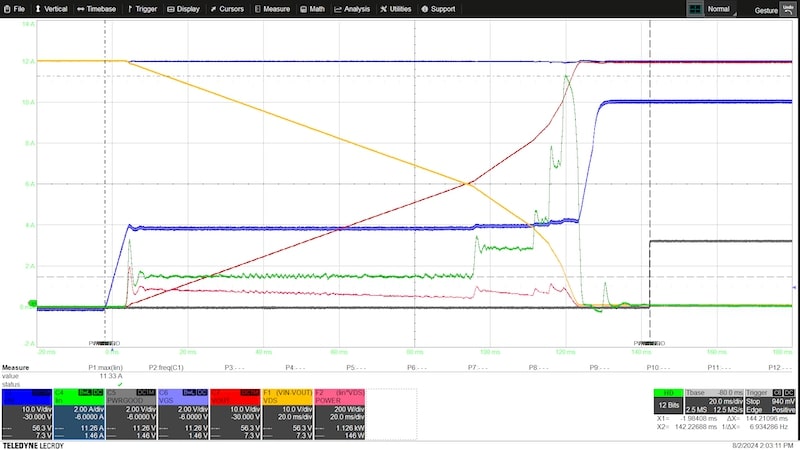Open the Trigger descriptor box
The width and height of the screenshot is (800, 450).
(x=770, y=401)
